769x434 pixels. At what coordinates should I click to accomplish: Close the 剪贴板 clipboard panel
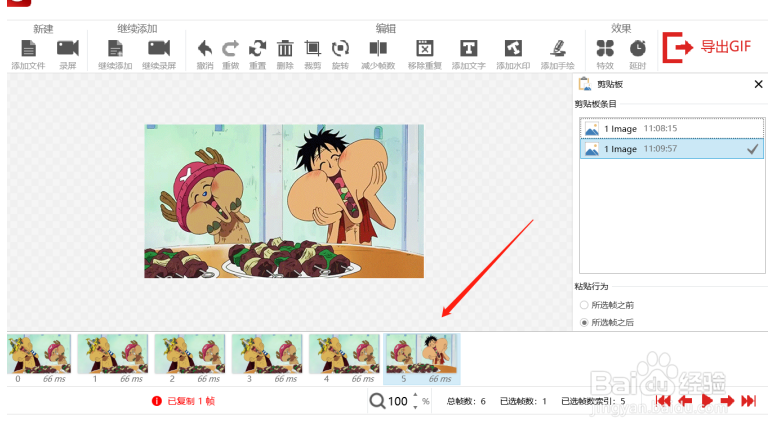point(758,84)
